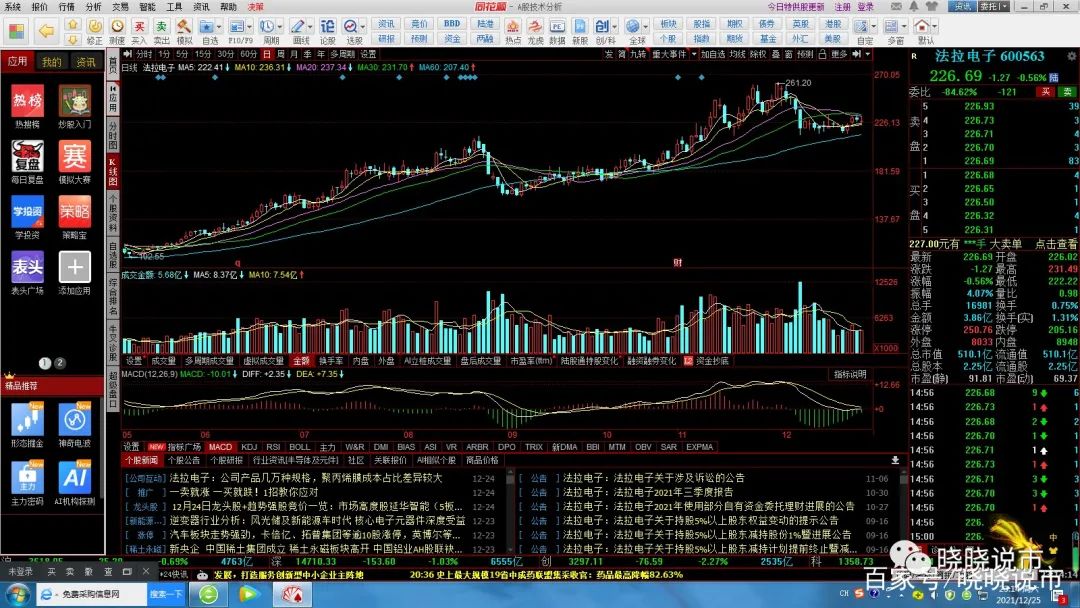
Task: Select the 60分 chart period
Action: 248,54
